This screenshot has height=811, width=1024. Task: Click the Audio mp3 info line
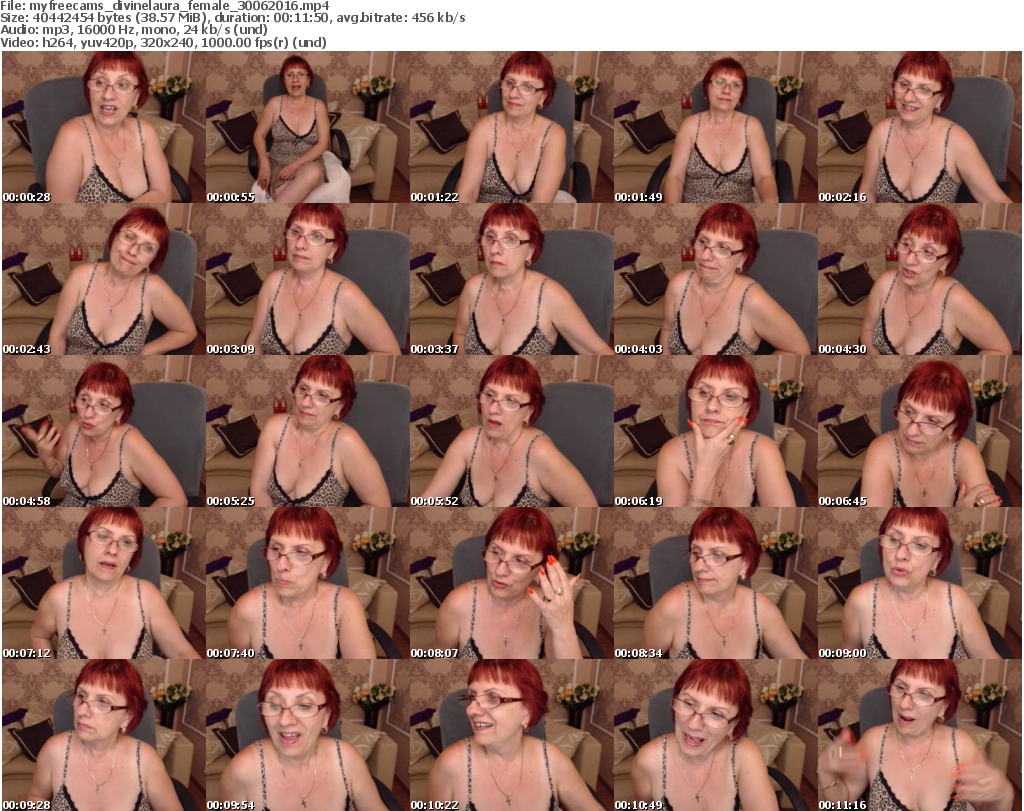[x=134, y=30]
